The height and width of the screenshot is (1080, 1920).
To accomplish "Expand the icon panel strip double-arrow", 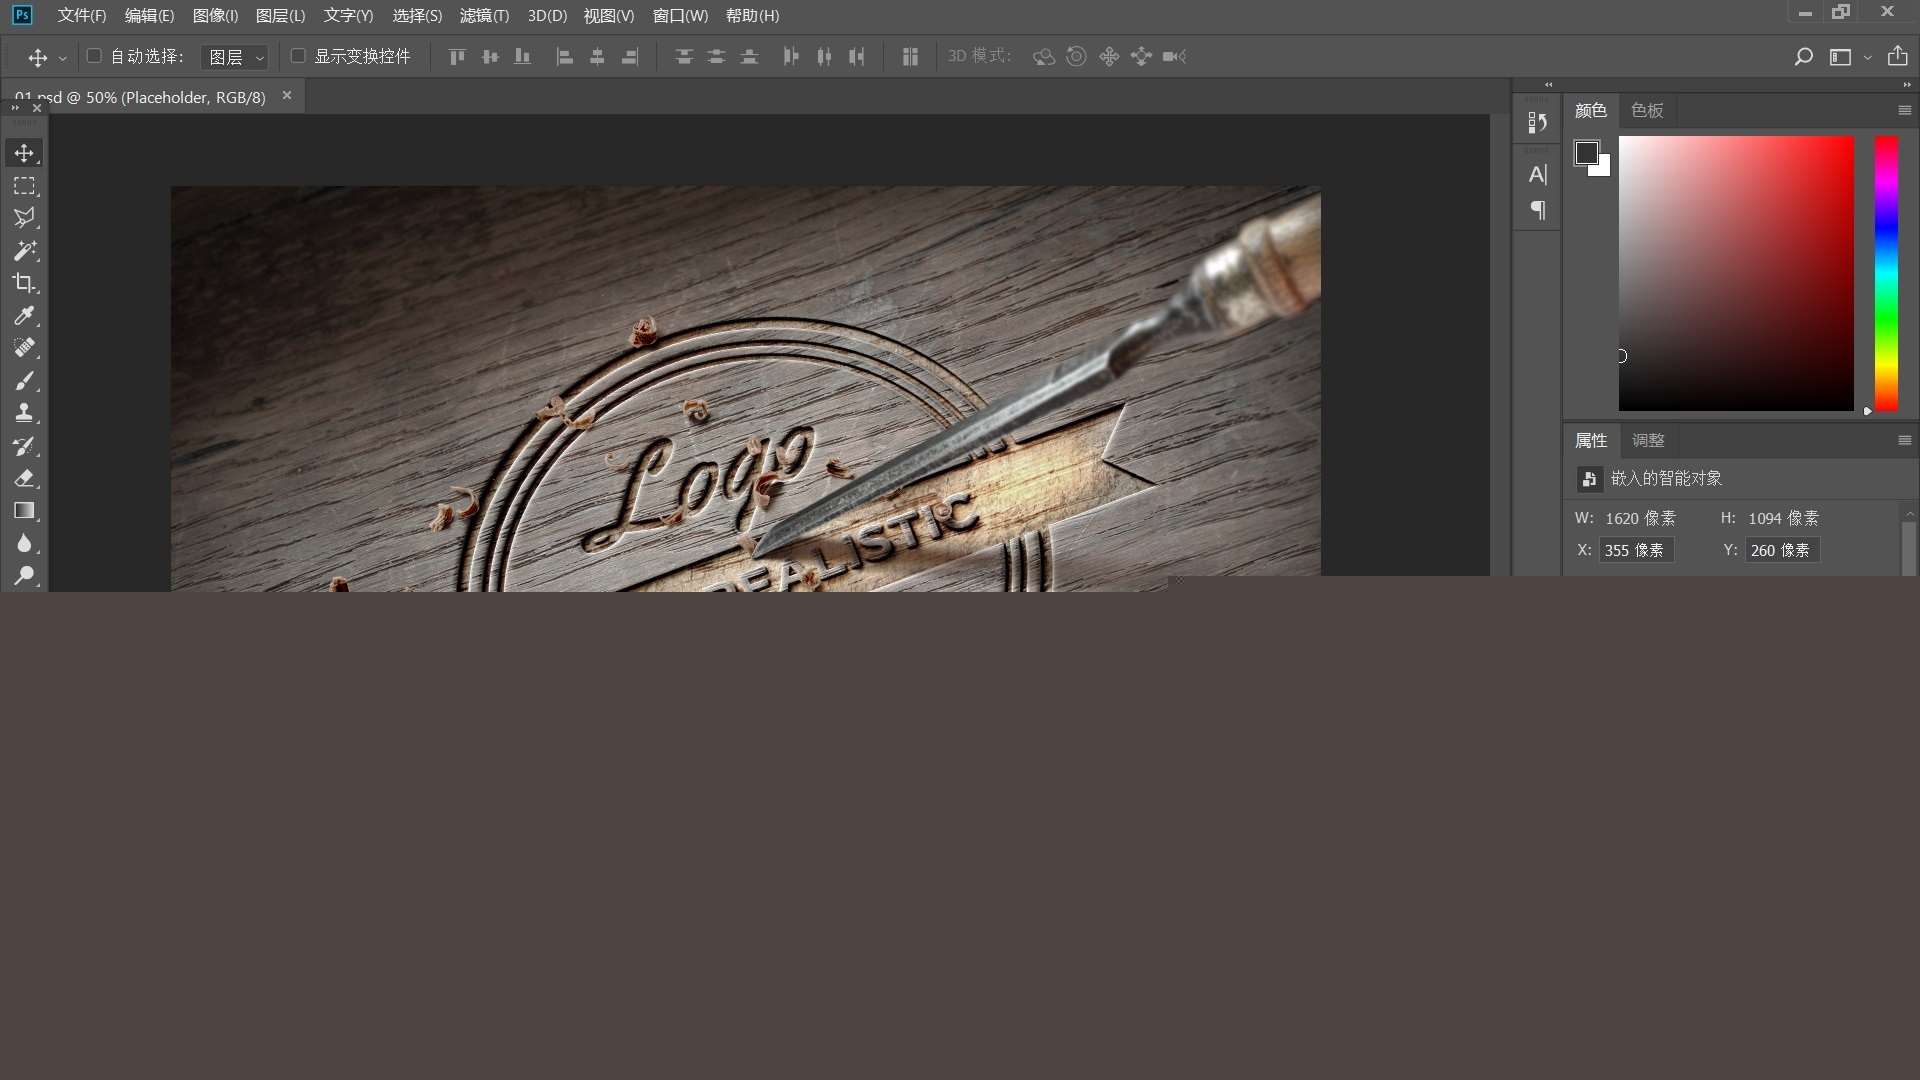I will (1549, 85).
